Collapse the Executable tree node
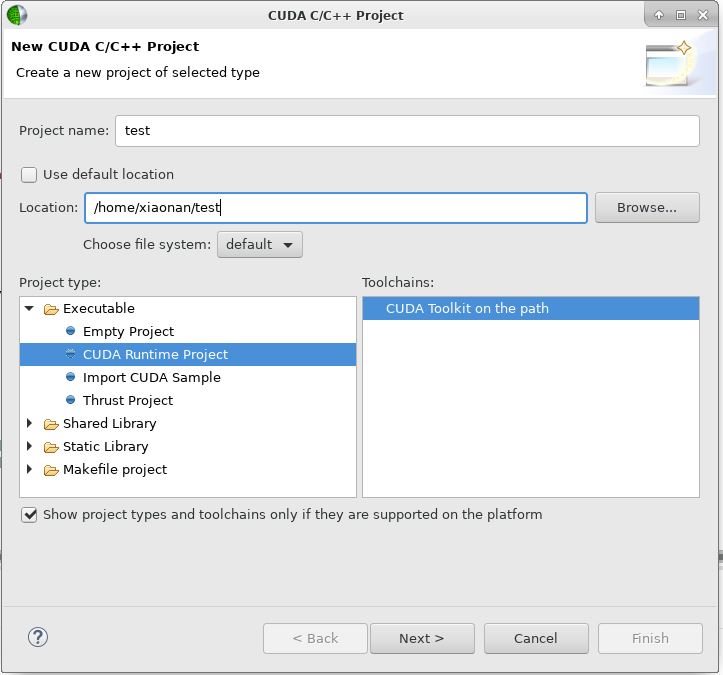 29,308
